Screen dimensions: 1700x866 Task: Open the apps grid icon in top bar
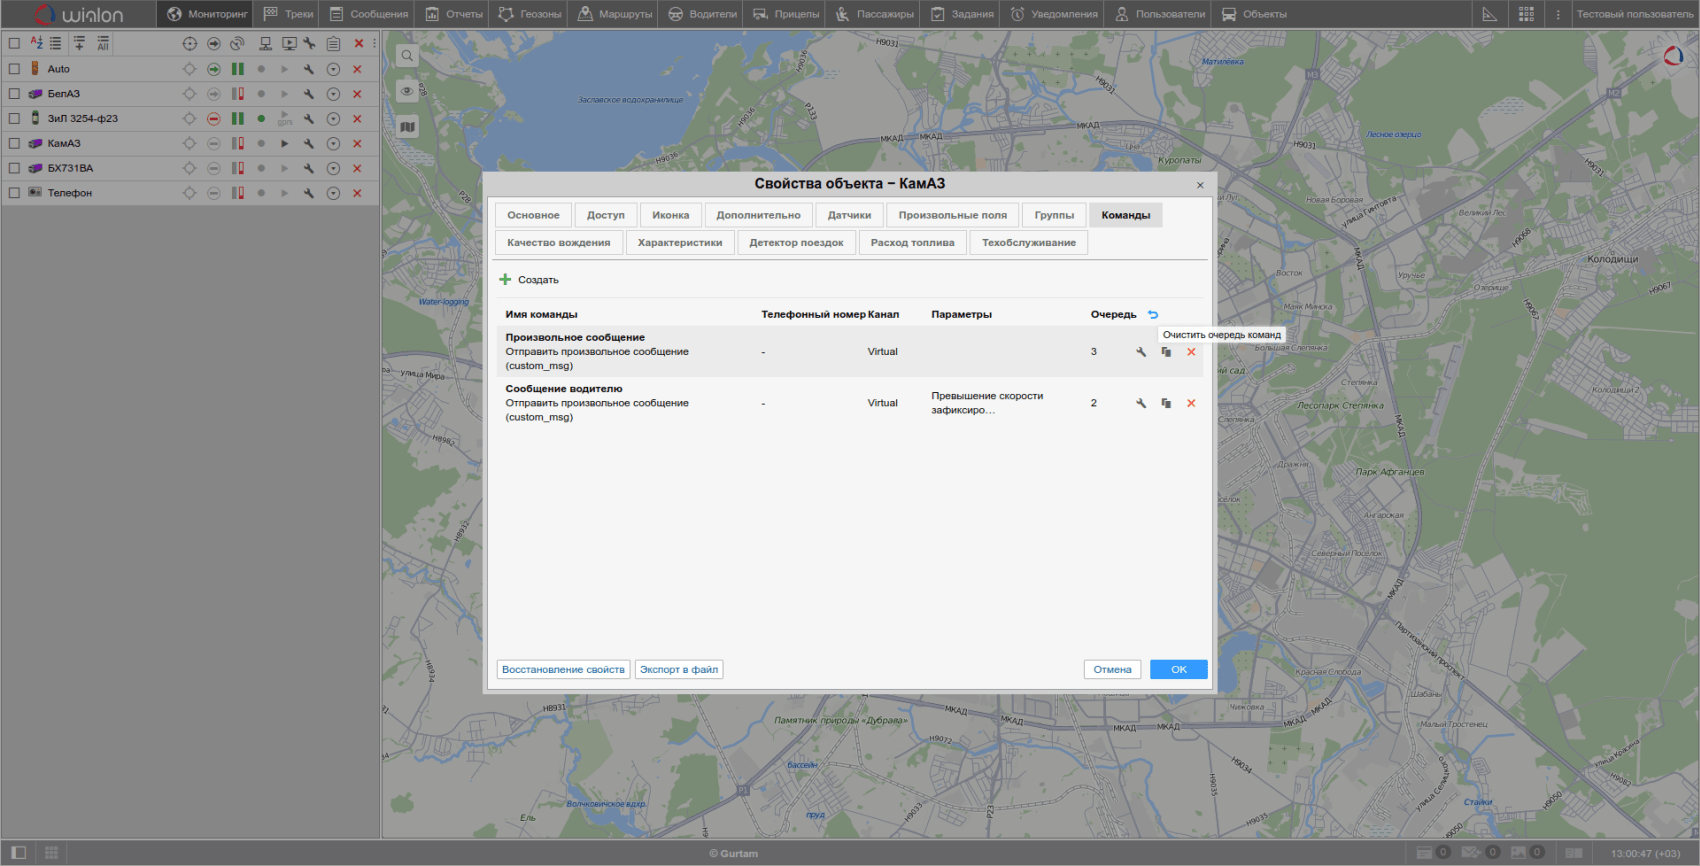tap(1526, 14)
